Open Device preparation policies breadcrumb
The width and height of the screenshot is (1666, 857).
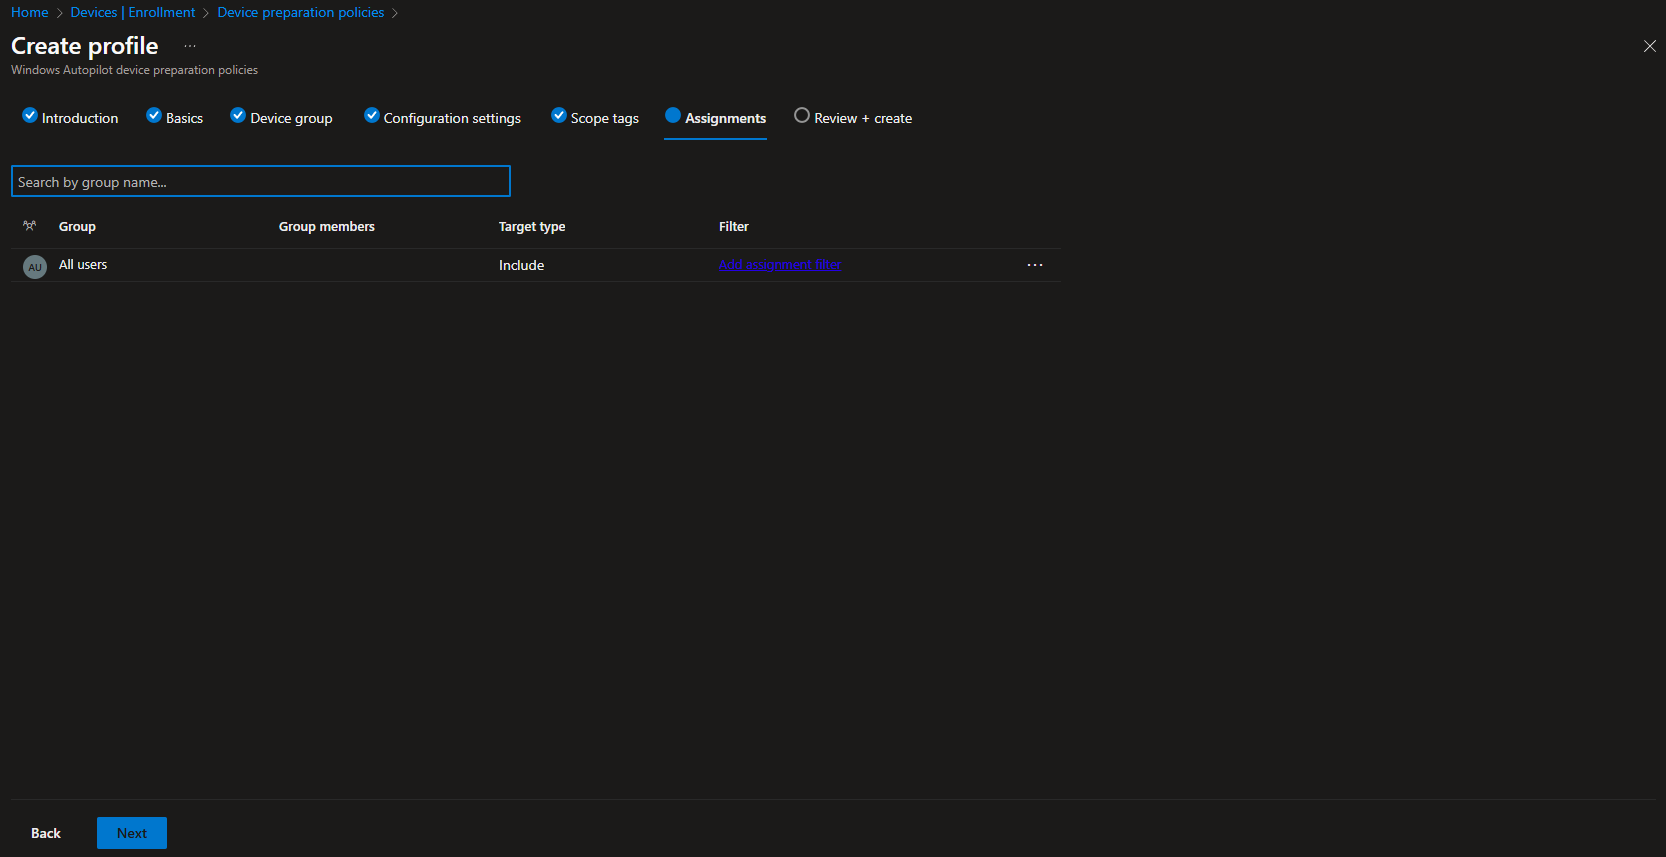[301, 12]
